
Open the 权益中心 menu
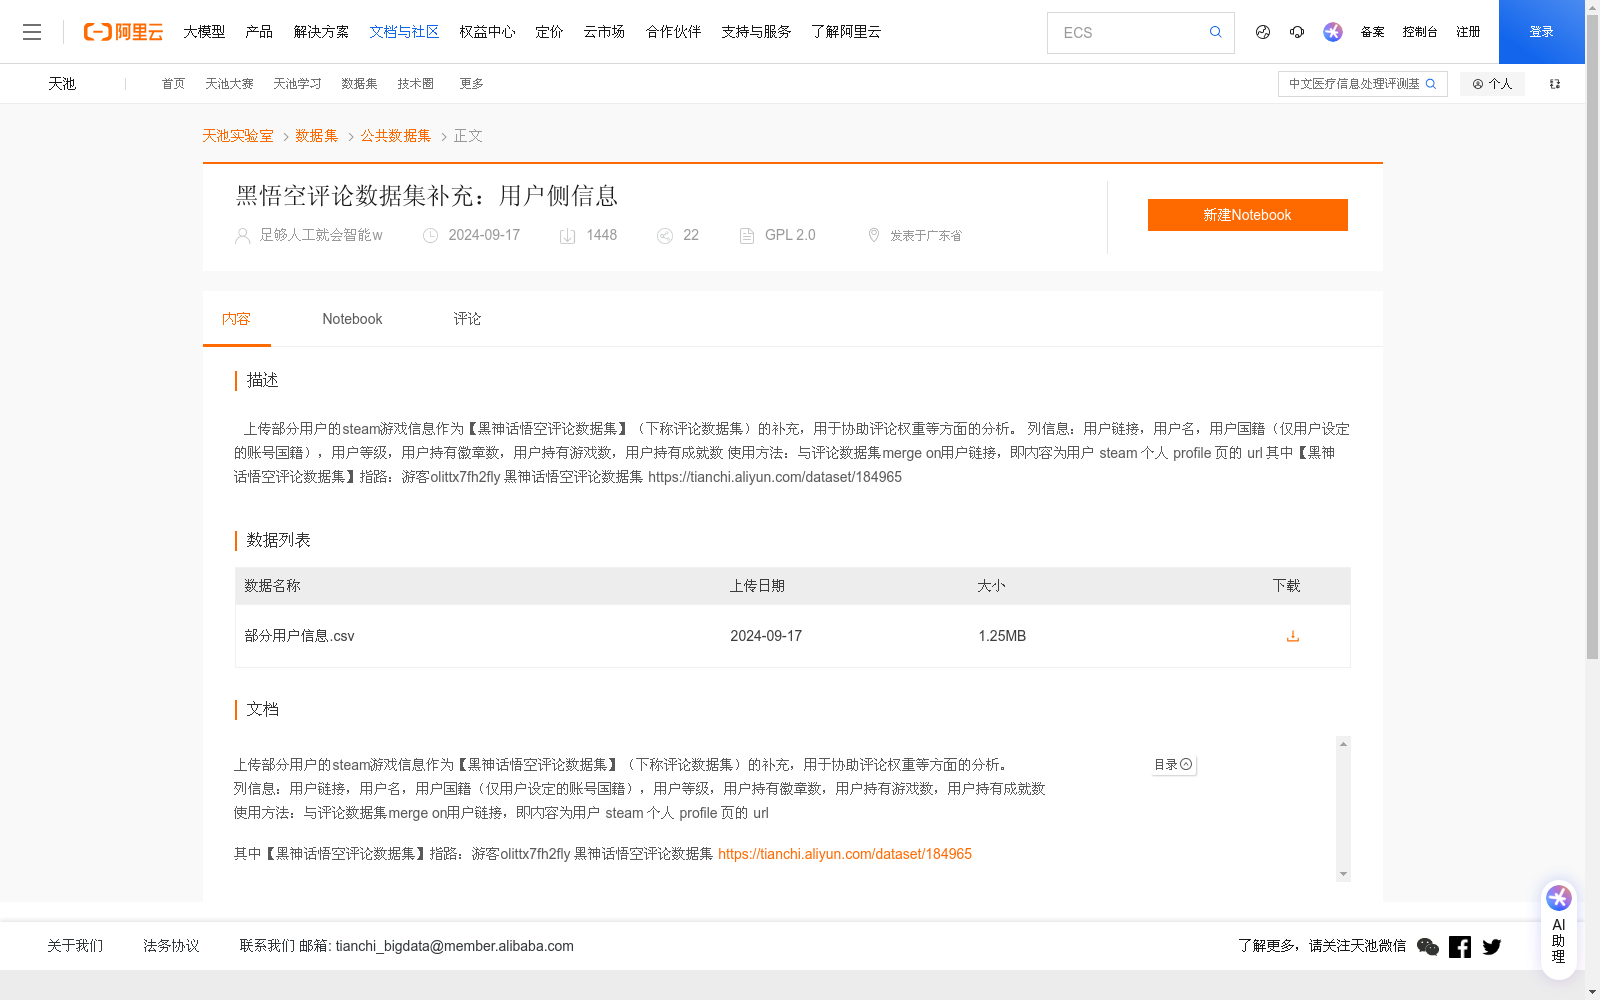click(x=487, y=32)
